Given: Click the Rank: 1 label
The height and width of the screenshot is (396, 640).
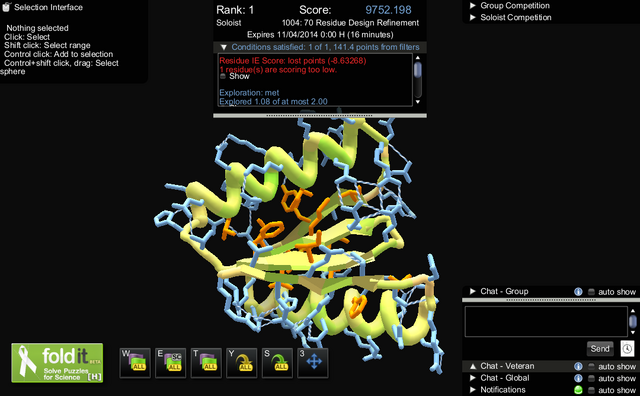Looking at the screenshot, I should 235,10.
